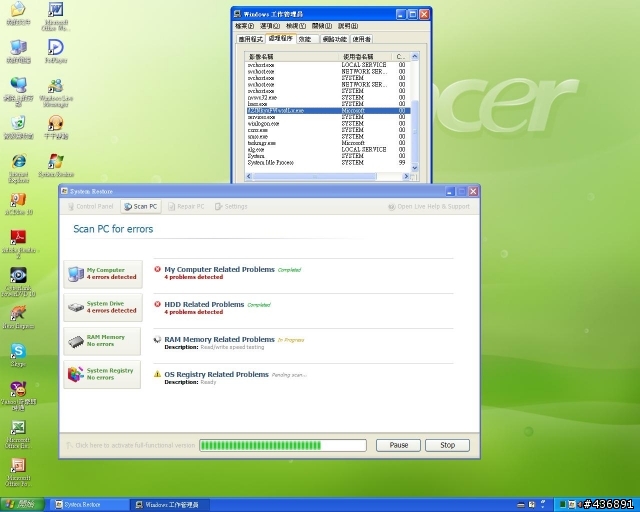Viewport: 640px width, 512px height.
Task: Open the Recycle Bin desktop icon
Action: pos(18,127)
